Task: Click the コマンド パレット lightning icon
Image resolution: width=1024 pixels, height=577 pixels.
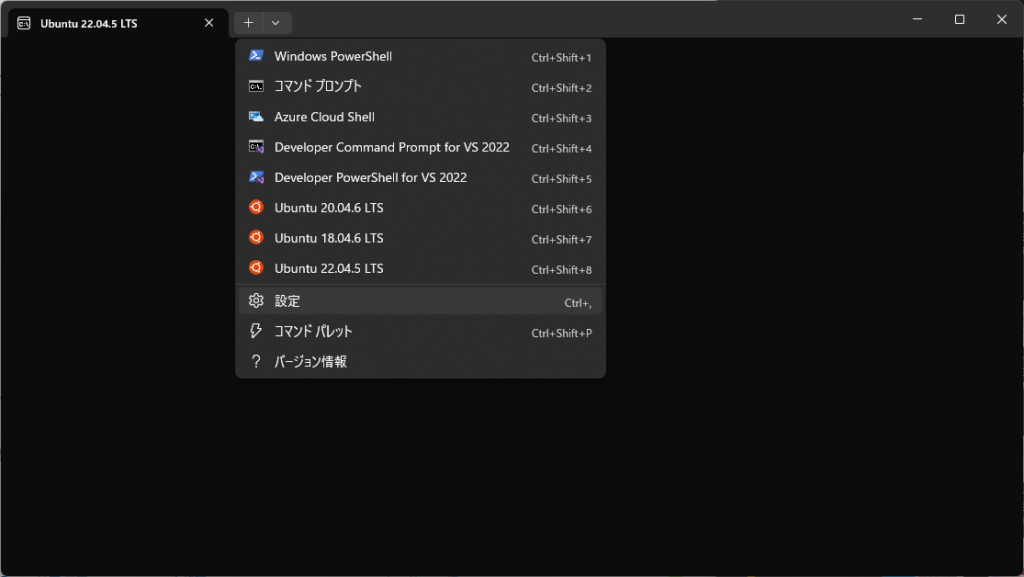Action: pyautogui.click(x=257, y=331)
